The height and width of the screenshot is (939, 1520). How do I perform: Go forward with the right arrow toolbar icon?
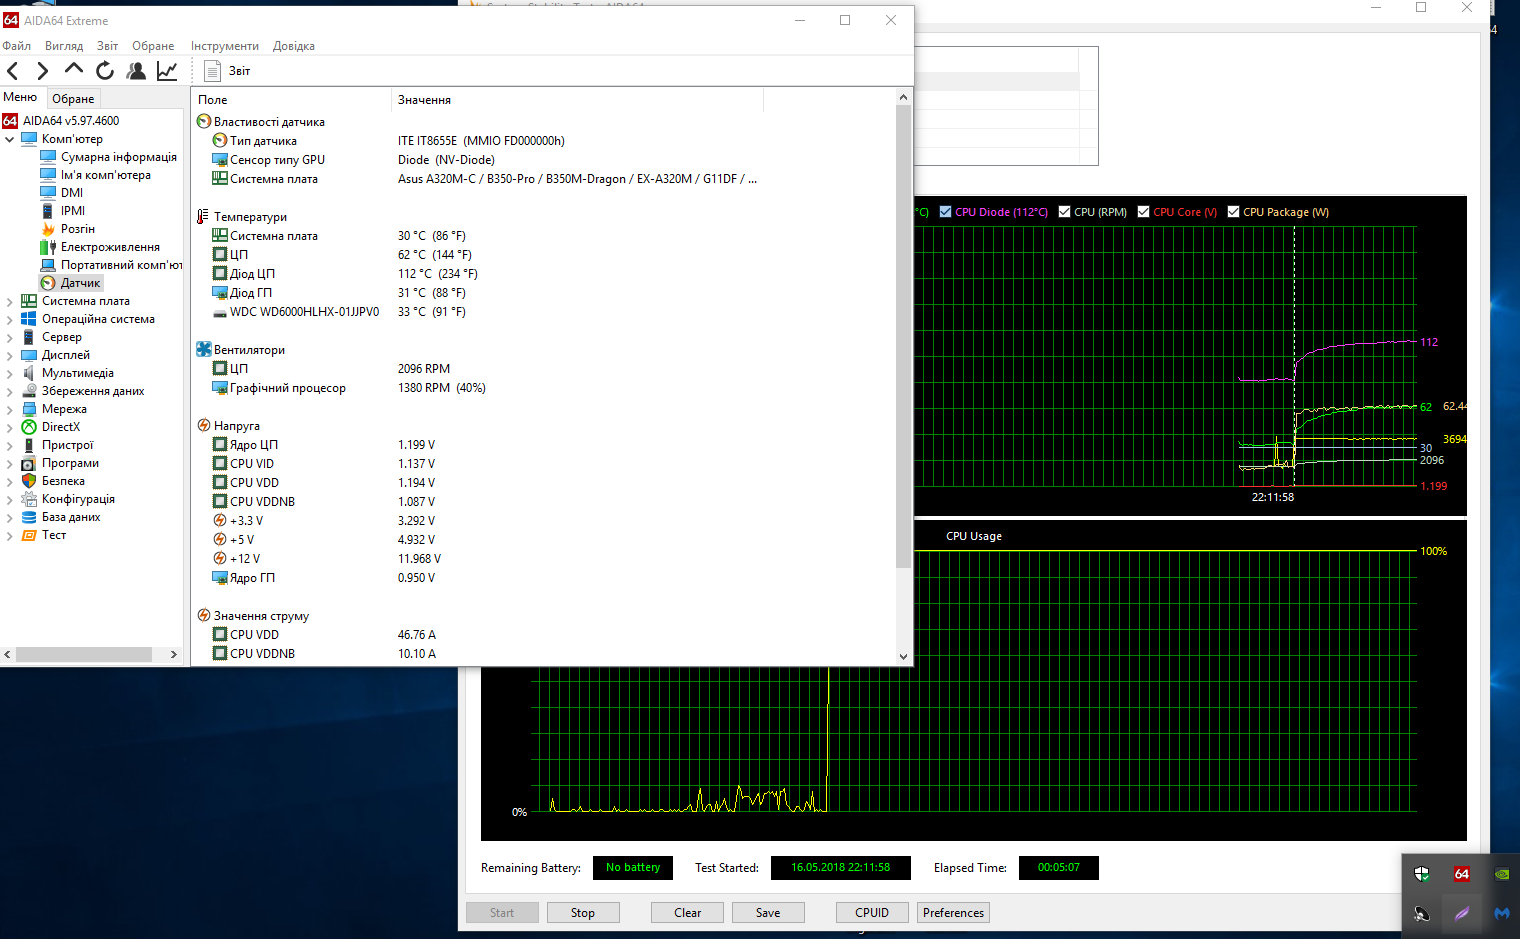pyautogui.click(x=42, y=71)
